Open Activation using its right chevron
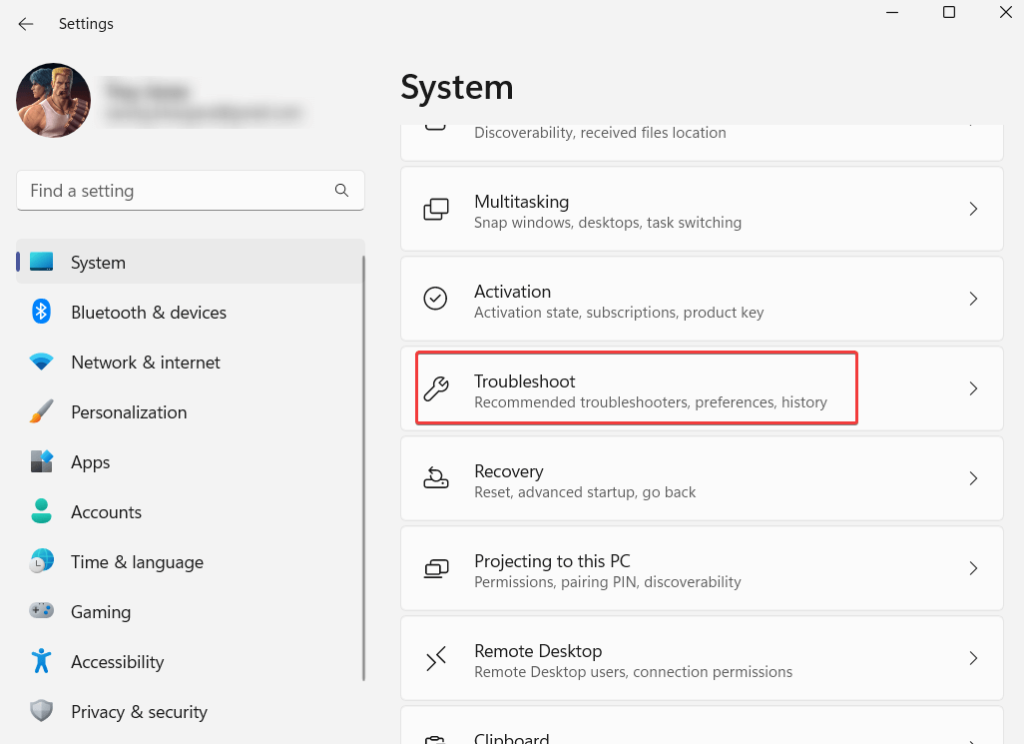This screenshot has width=1024, height=744. pyautogui.click(x=973, y=299)
